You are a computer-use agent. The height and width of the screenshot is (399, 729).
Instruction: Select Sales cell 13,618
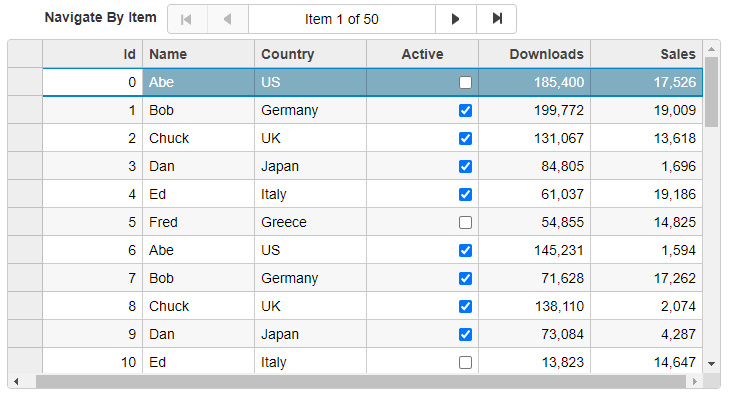(x=647, y=138)
